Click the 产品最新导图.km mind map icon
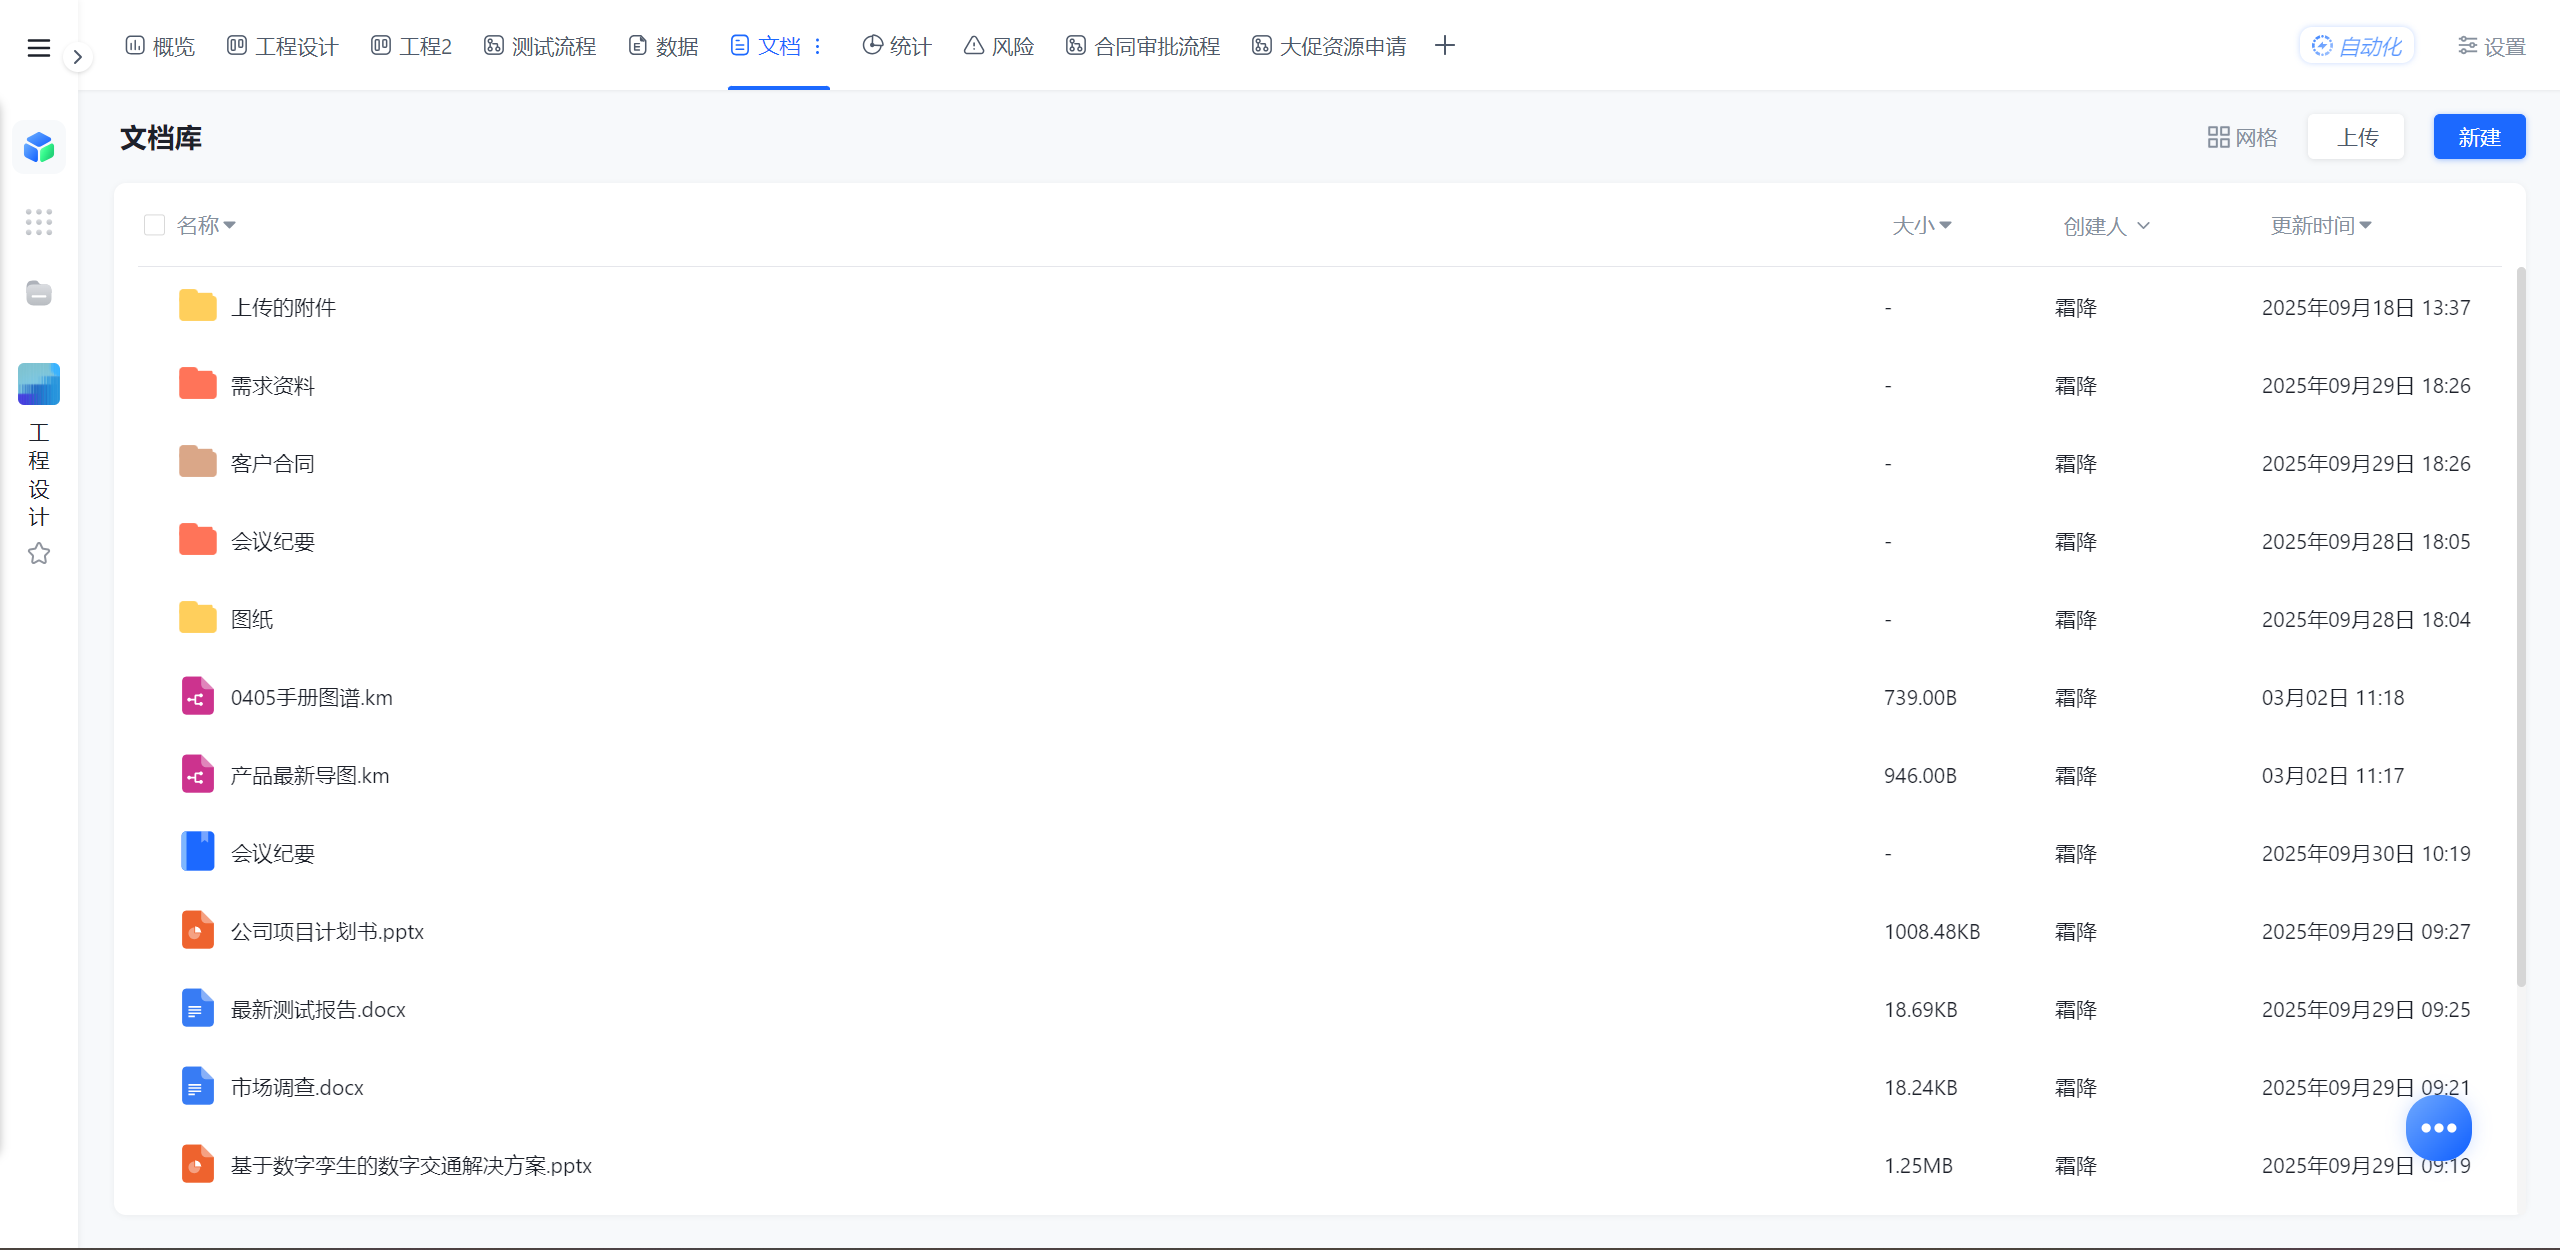This screenshot has width=2560, height=1250. tap(198, 774)
